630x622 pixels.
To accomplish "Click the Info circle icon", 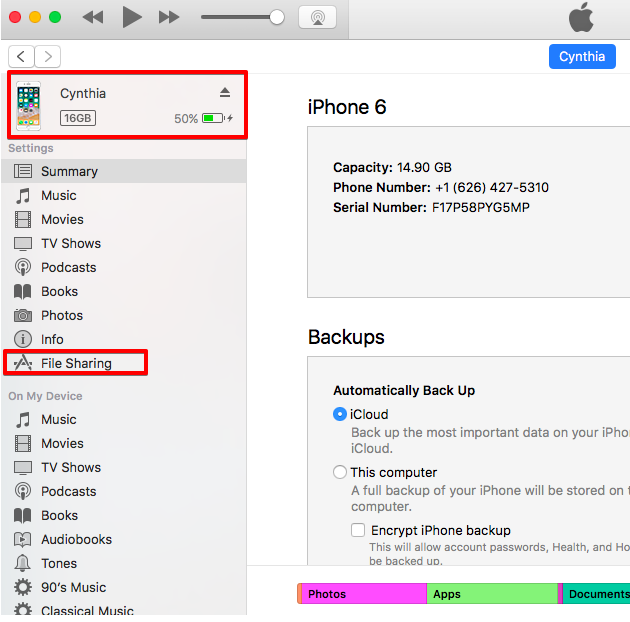I will point(23,339).
